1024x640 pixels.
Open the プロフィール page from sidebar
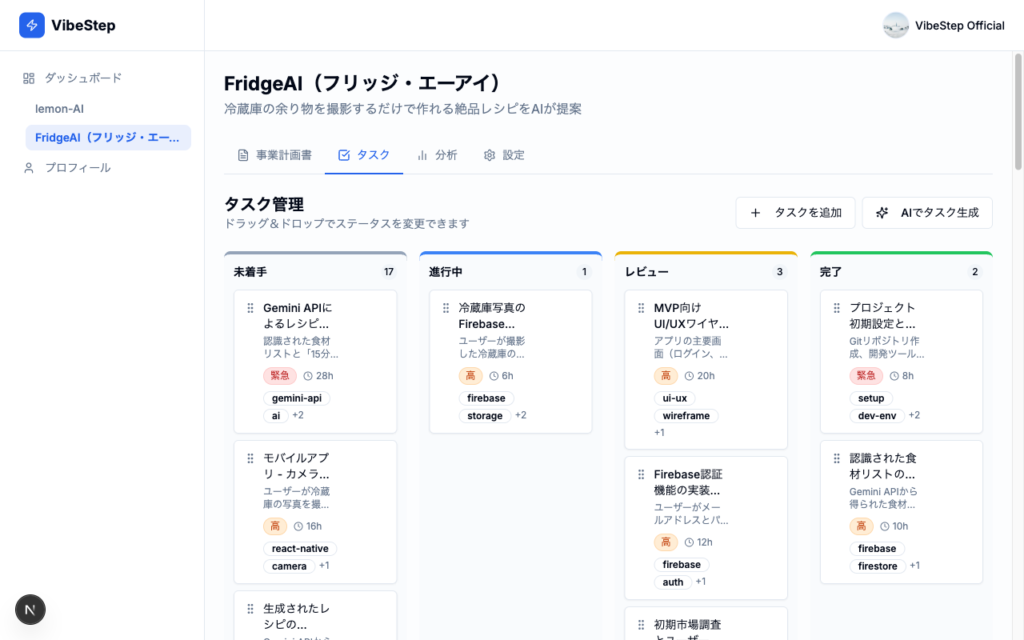77,168
